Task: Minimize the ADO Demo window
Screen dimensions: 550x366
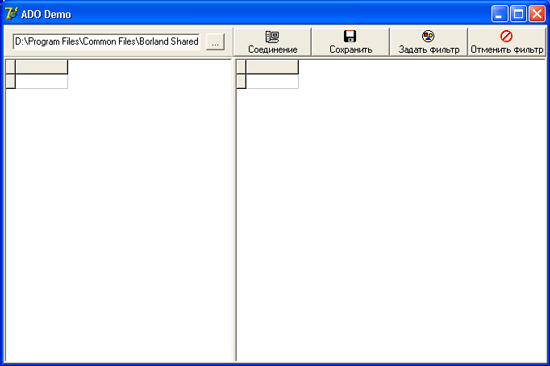Action: pos(499,14)
